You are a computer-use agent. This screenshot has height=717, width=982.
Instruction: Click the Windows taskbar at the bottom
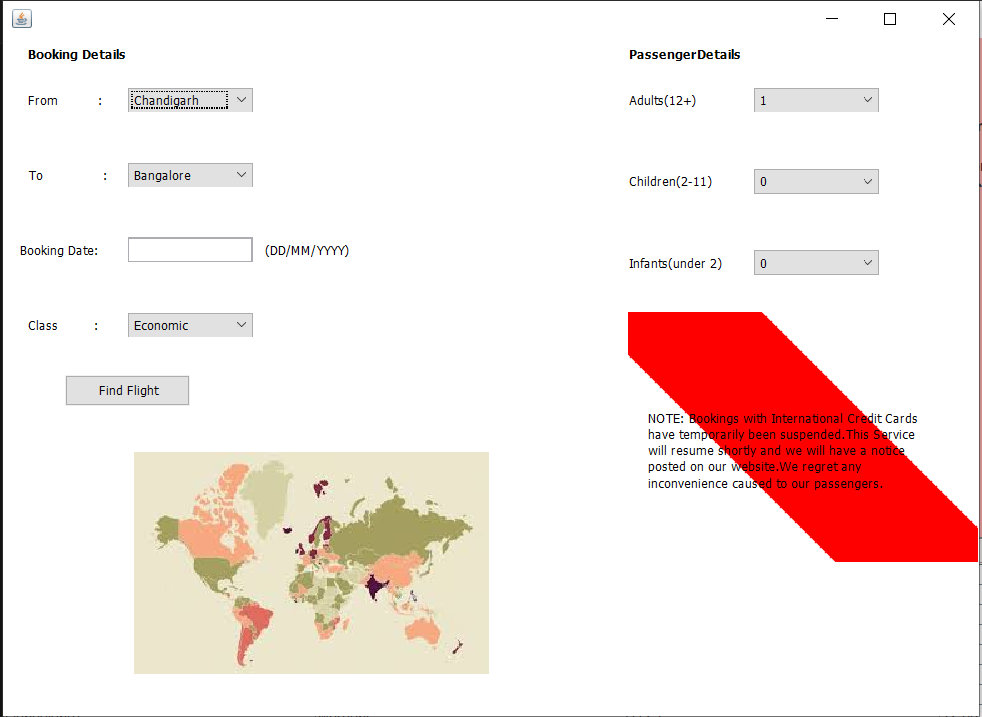point(491,712)
